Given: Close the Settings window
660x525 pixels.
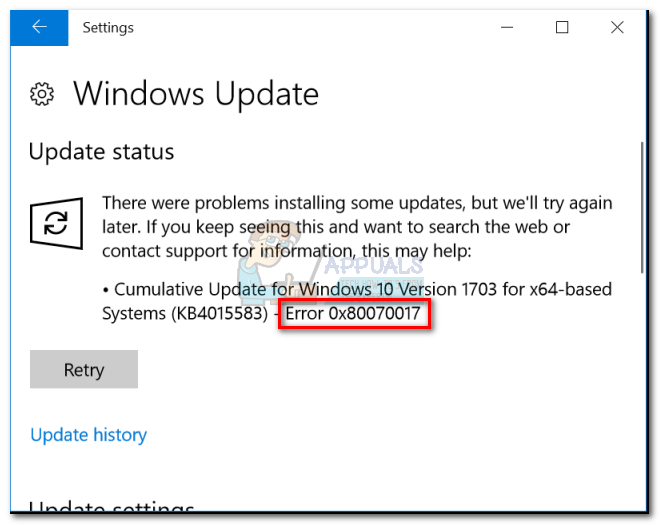Looking at the screenshot, I should pos(617,28).
